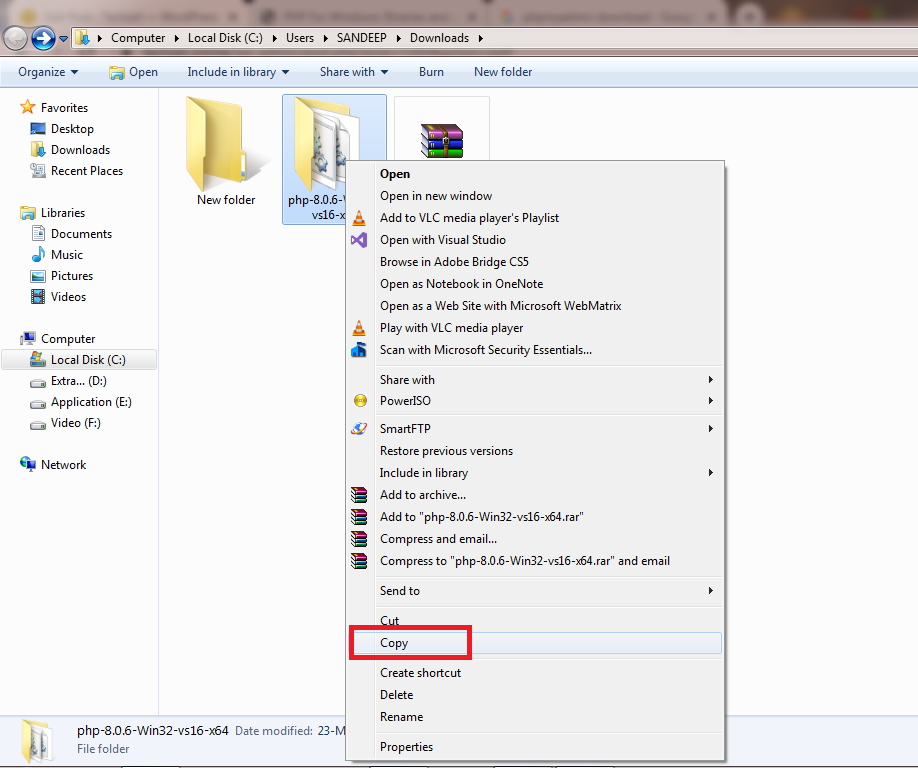The image size is (918, 768).
Task: Click the Forward navigation arrow button
Action: coord(43,38)
